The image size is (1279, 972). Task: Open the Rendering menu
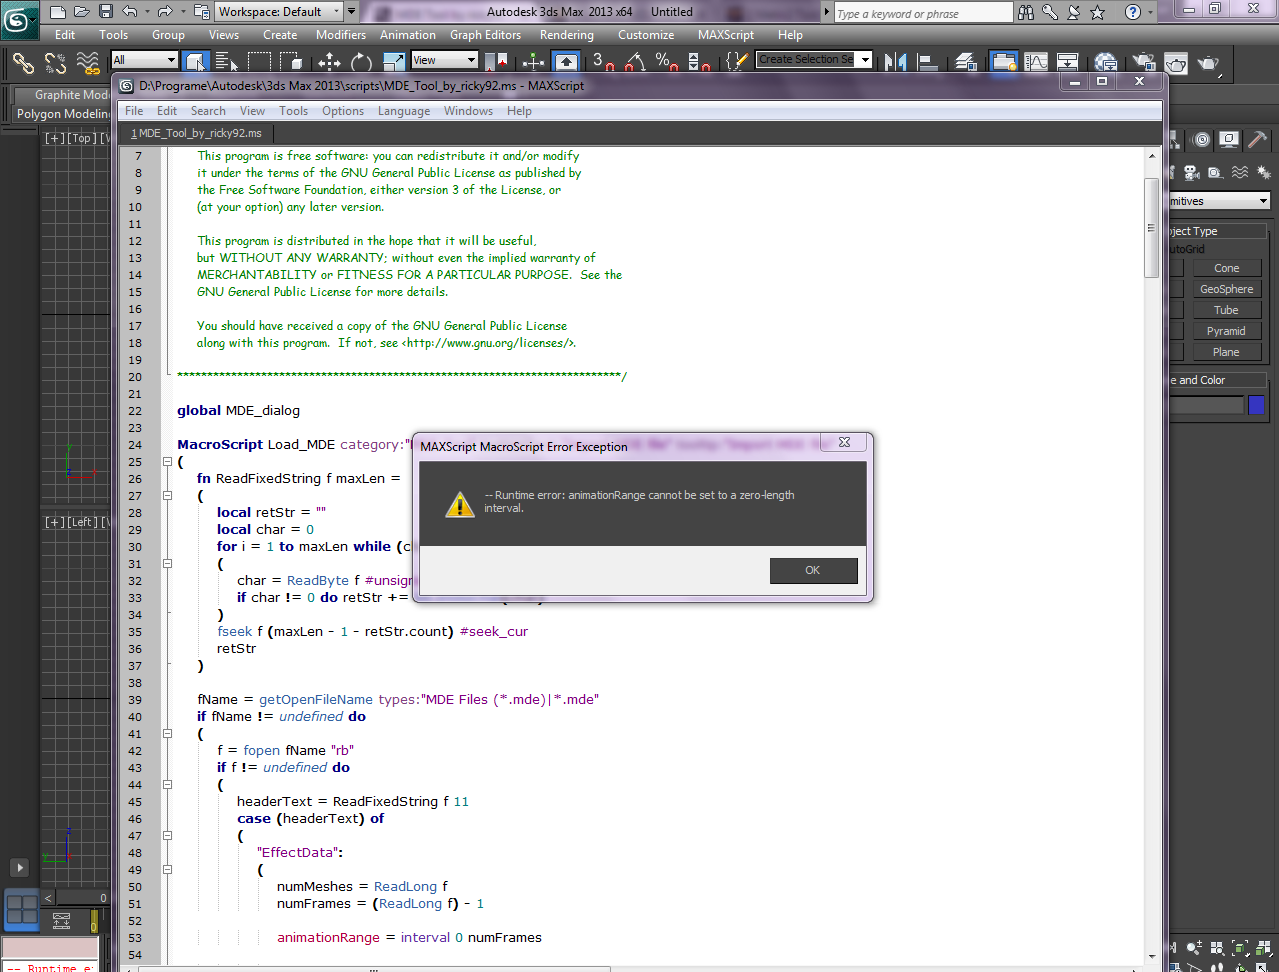566,35
